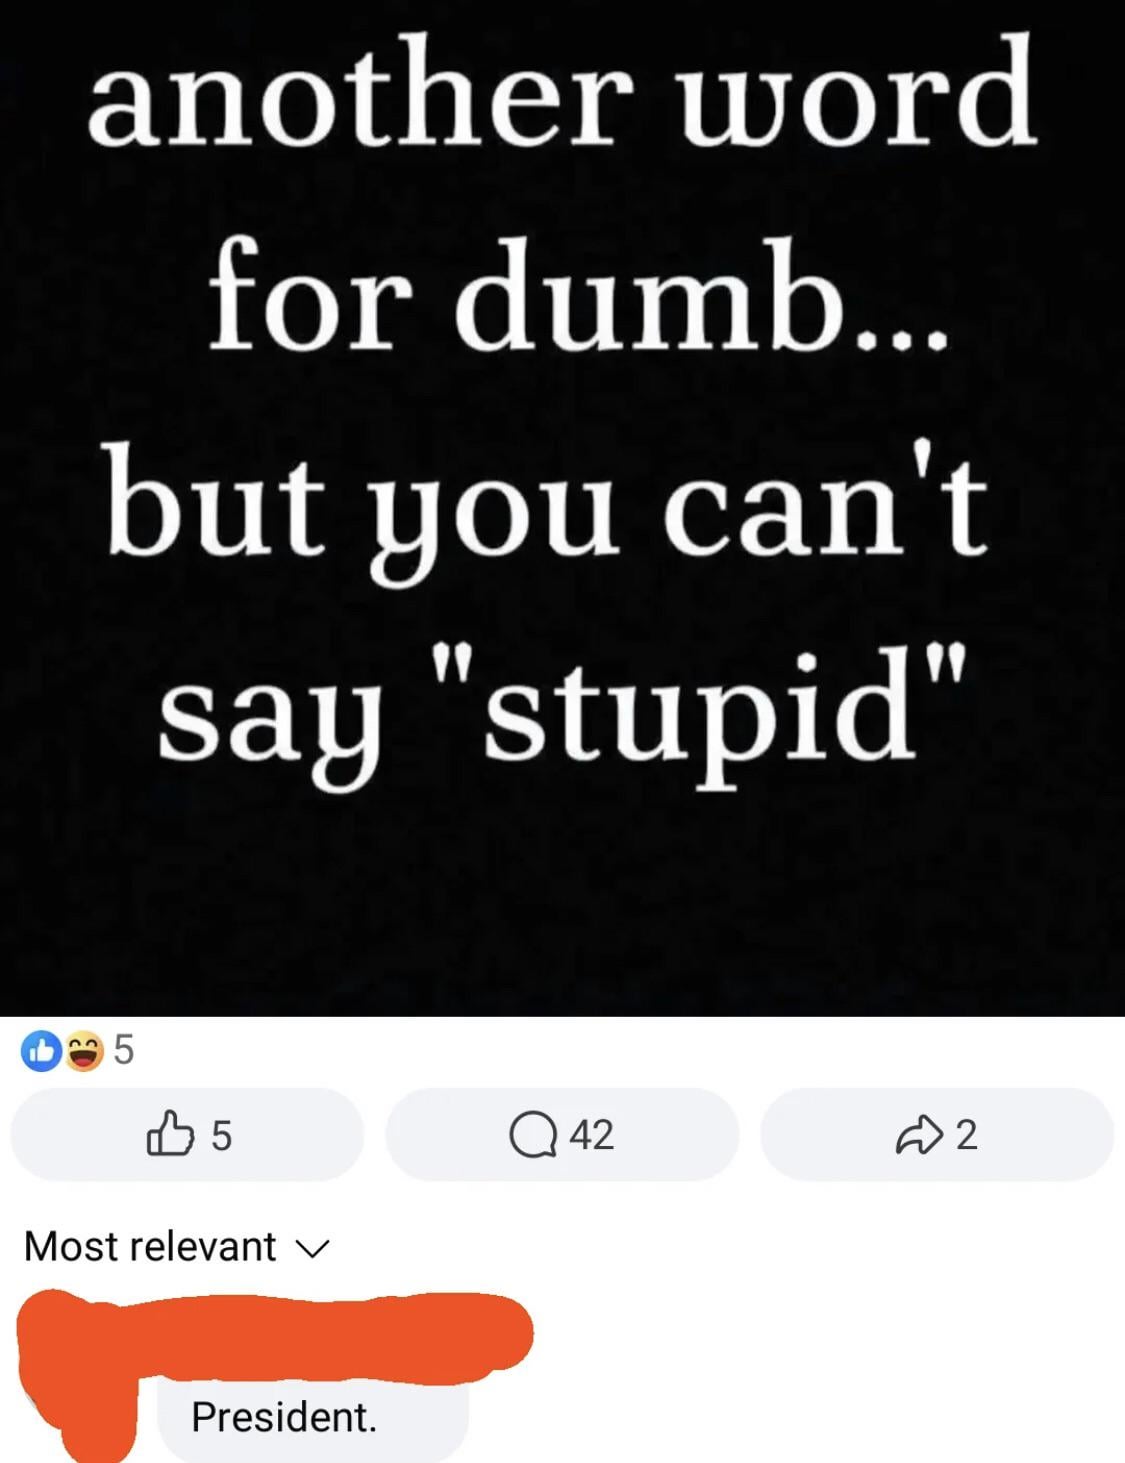Click the "5" count inside Like button

[x=221, y=1136]
